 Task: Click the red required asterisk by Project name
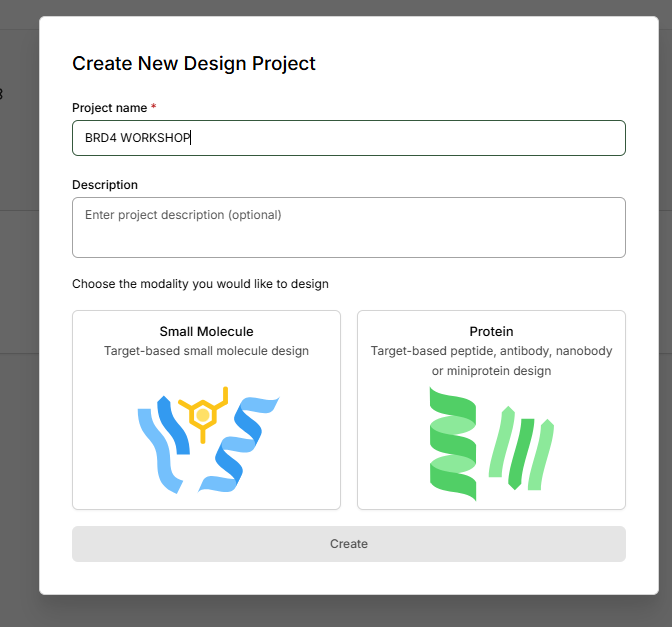point(153,106)
